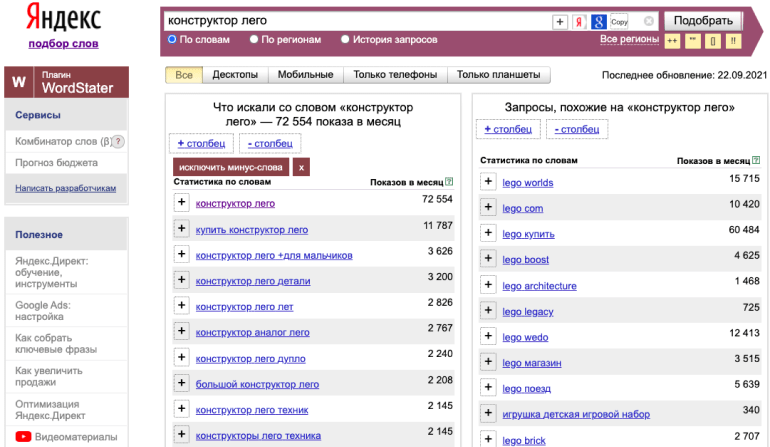
Task: Select the По регионам radio button
Action: 254,39
